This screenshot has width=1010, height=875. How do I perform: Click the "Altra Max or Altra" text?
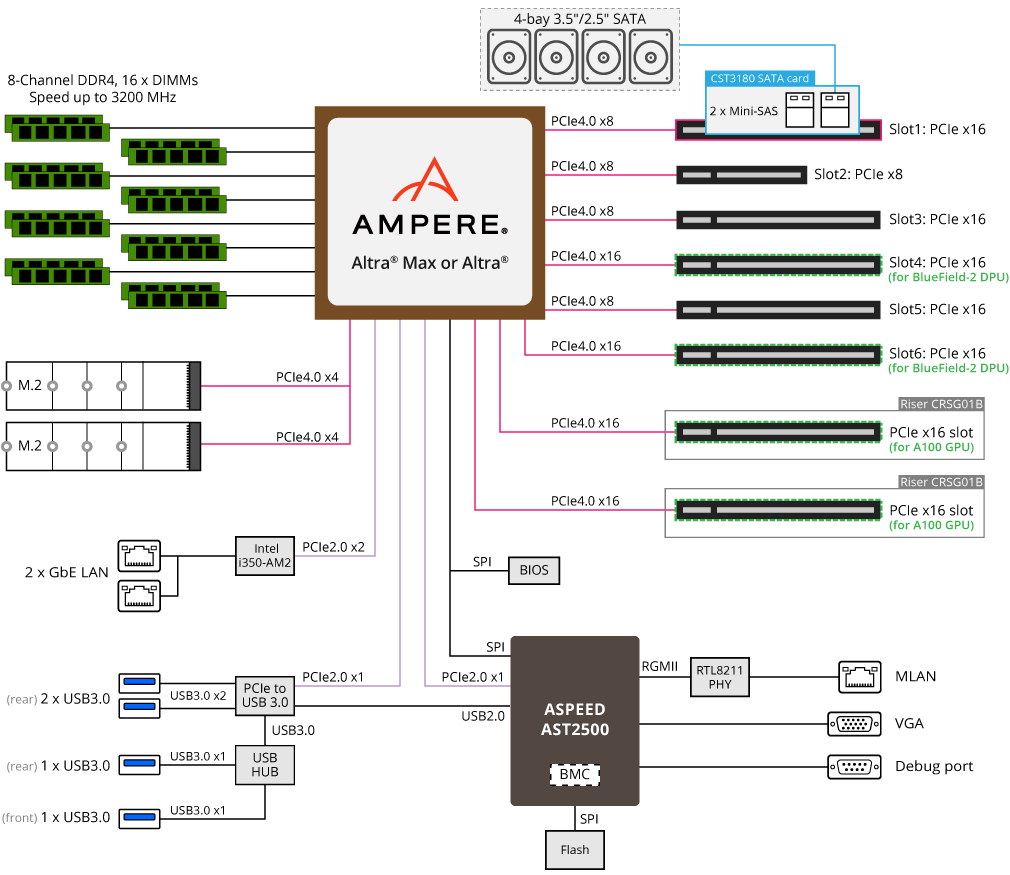(x=430, y=263)
